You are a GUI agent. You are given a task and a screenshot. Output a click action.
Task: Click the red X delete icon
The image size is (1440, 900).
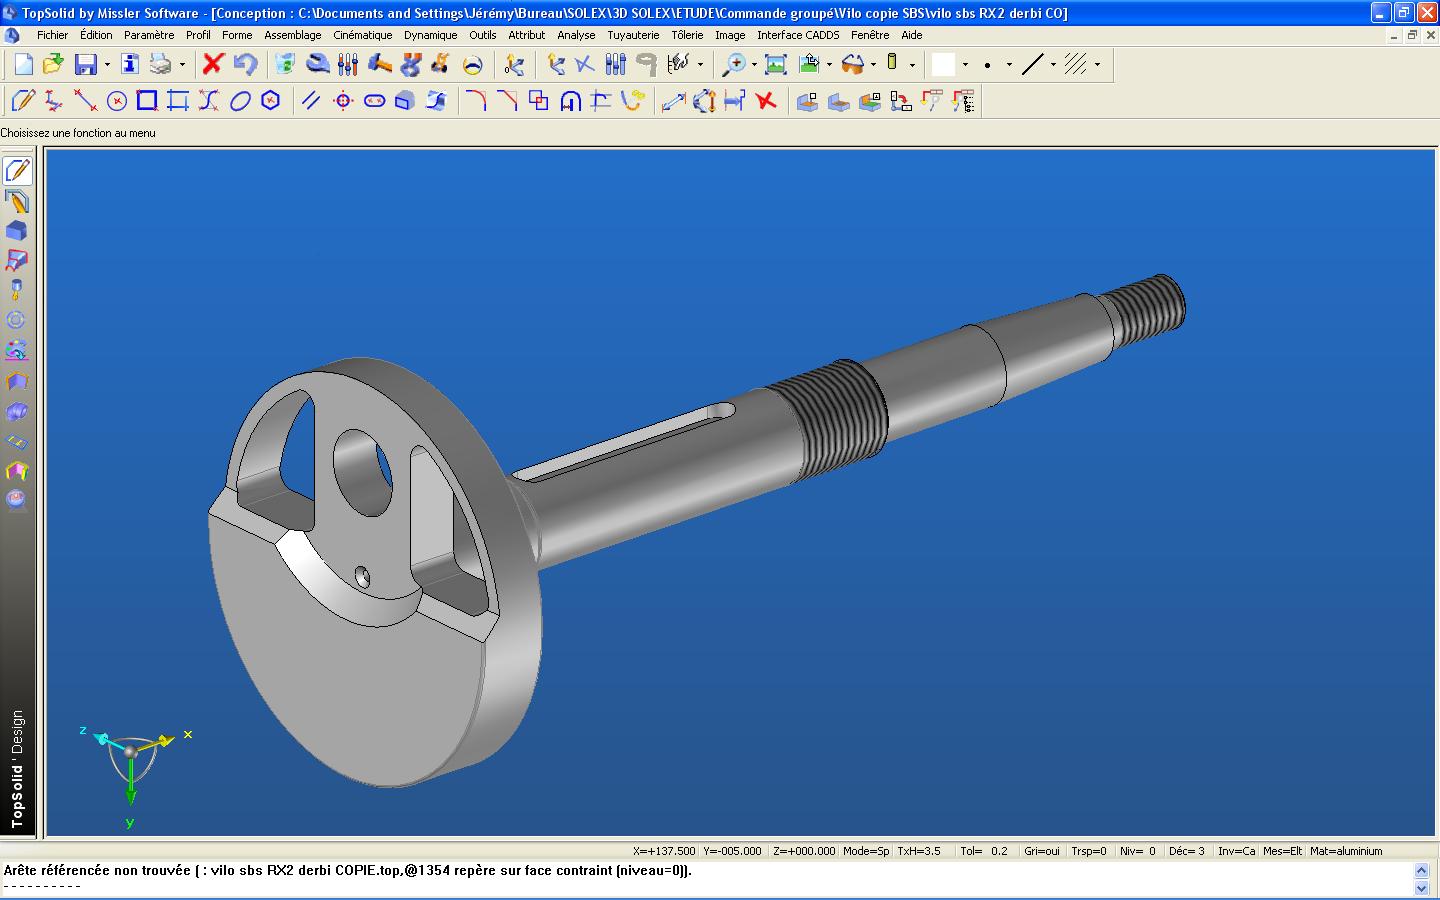212,65
